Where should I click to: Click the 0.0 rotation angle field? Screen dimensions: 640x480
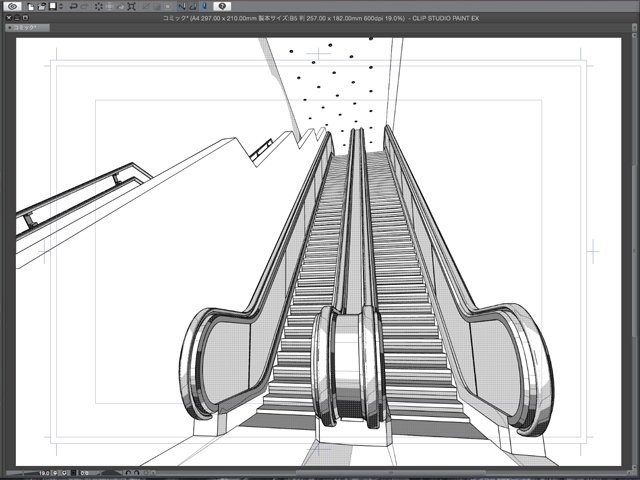(x=85, y=473)
